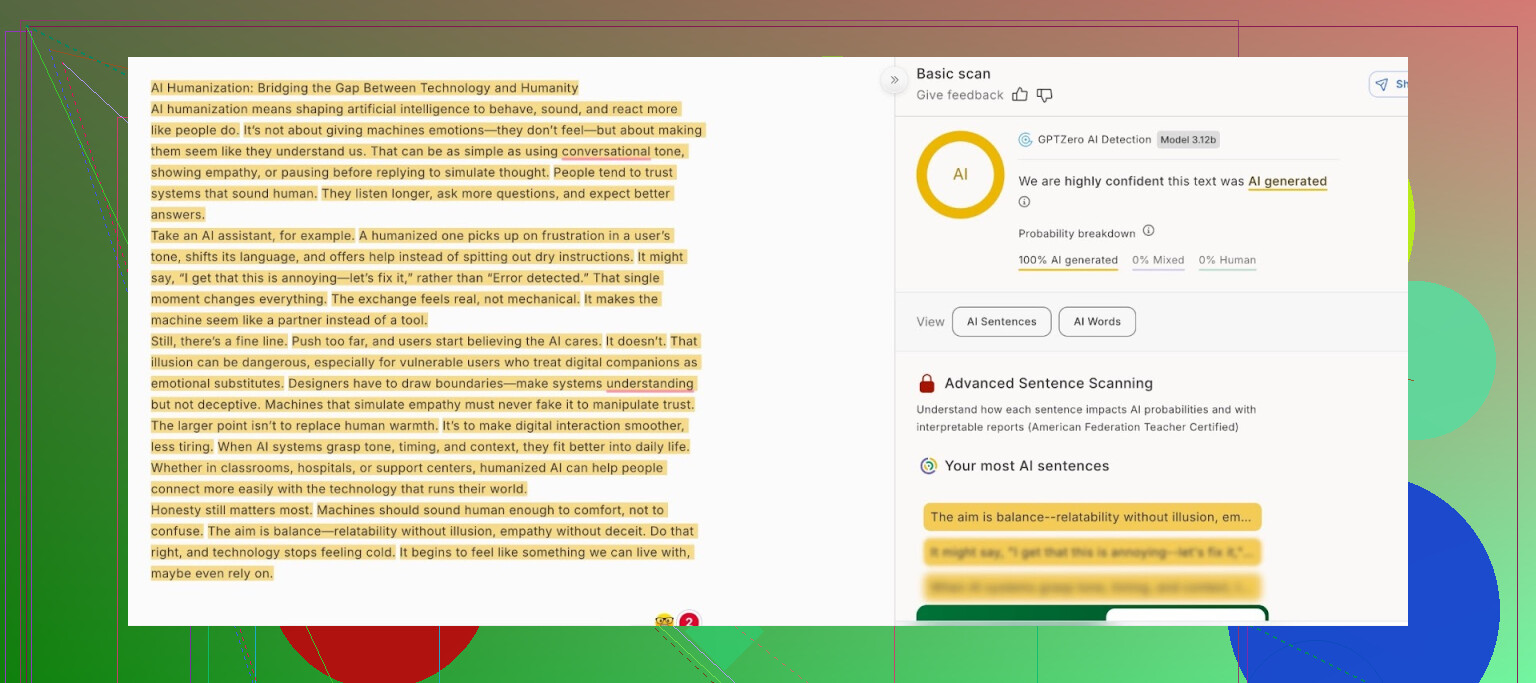1536x683 pixels.
Task: Click the underlined AI generated link
Action: click(x=1287, y=182)
